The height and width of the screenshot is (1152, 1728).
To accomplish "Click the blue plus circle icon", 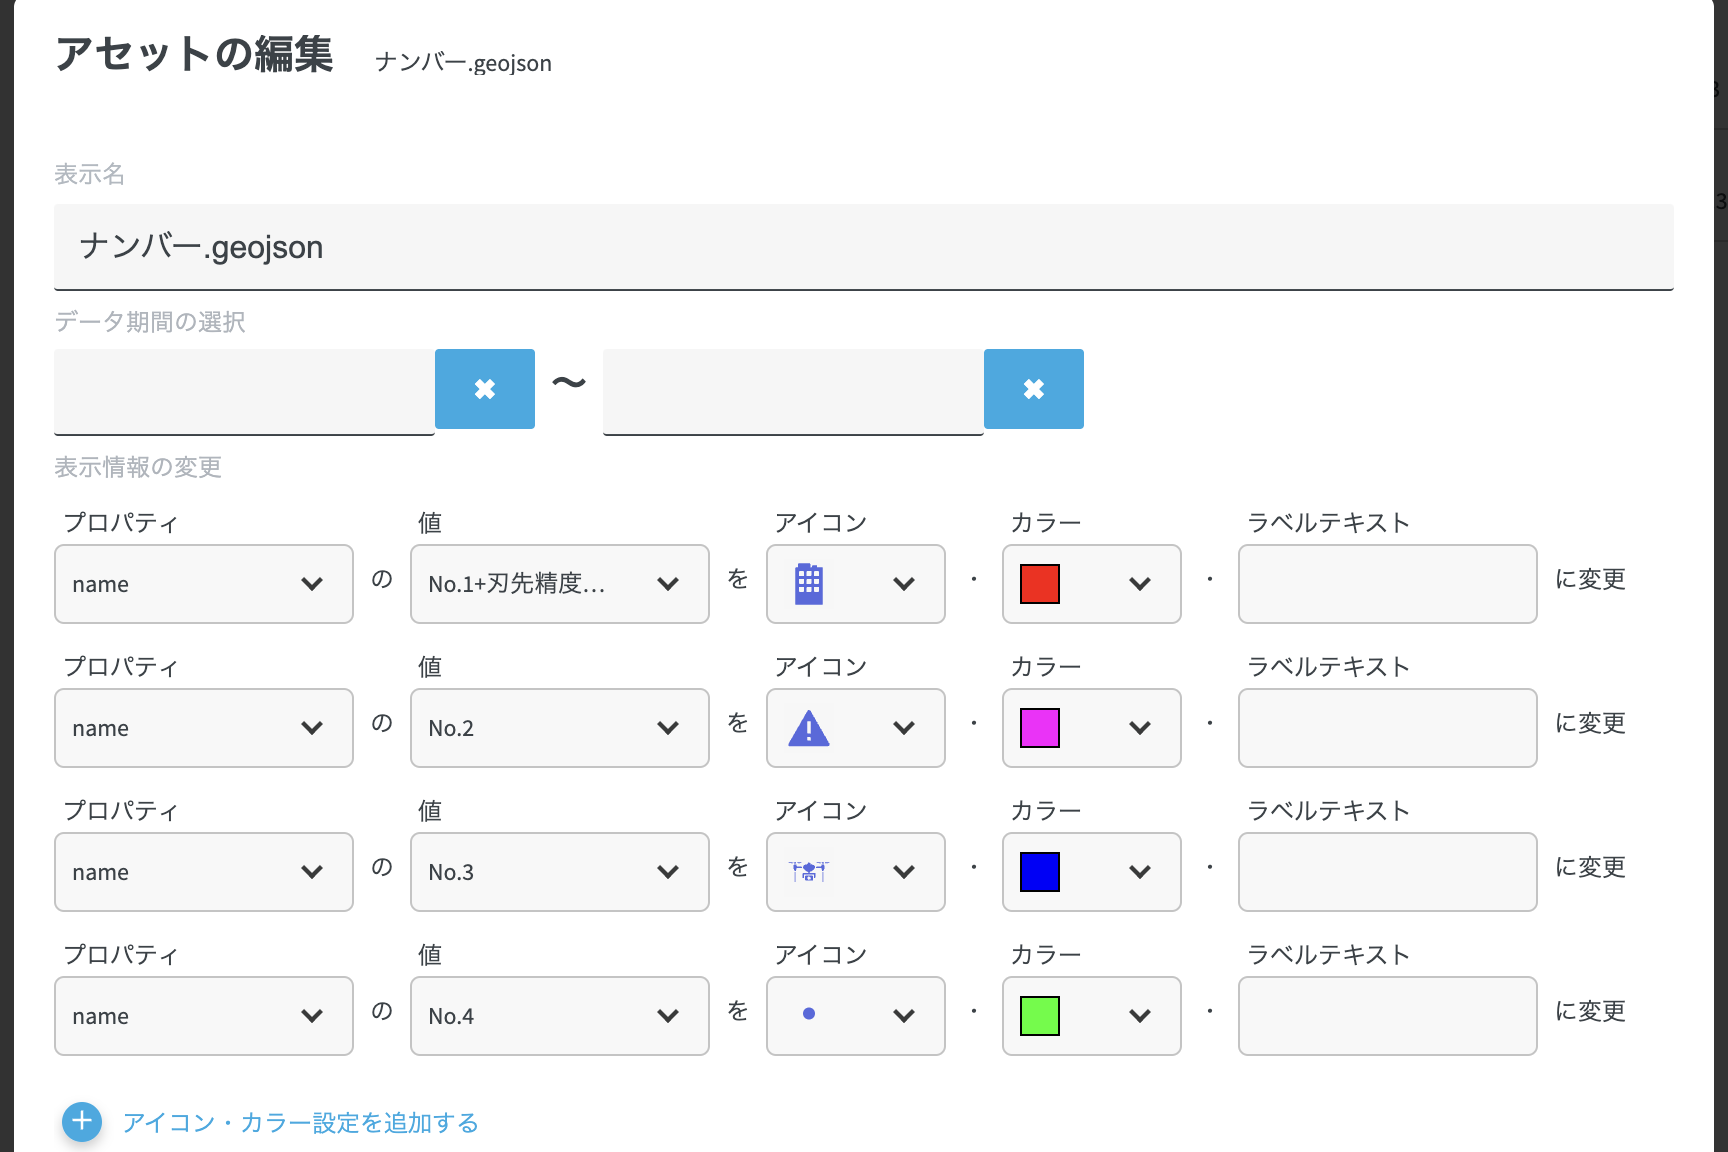I will (82, 1122).
